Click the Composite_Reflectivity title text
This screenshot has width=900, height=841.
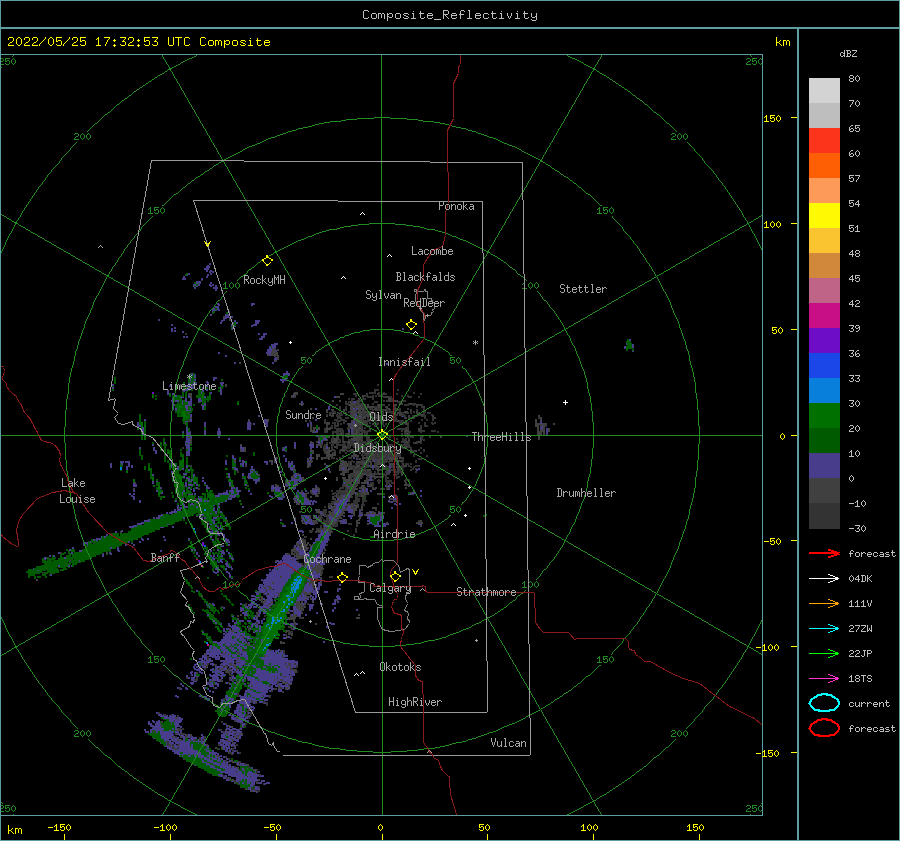450,15
